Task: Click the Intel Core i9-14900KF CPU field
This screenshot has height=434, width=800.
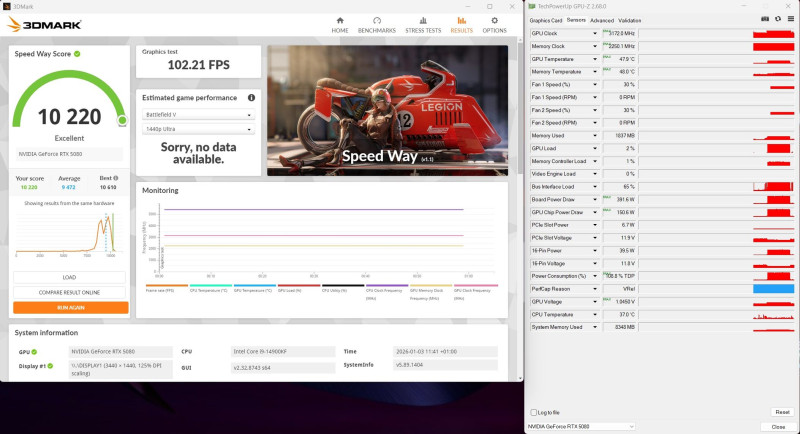Action: tap(283, 351)
